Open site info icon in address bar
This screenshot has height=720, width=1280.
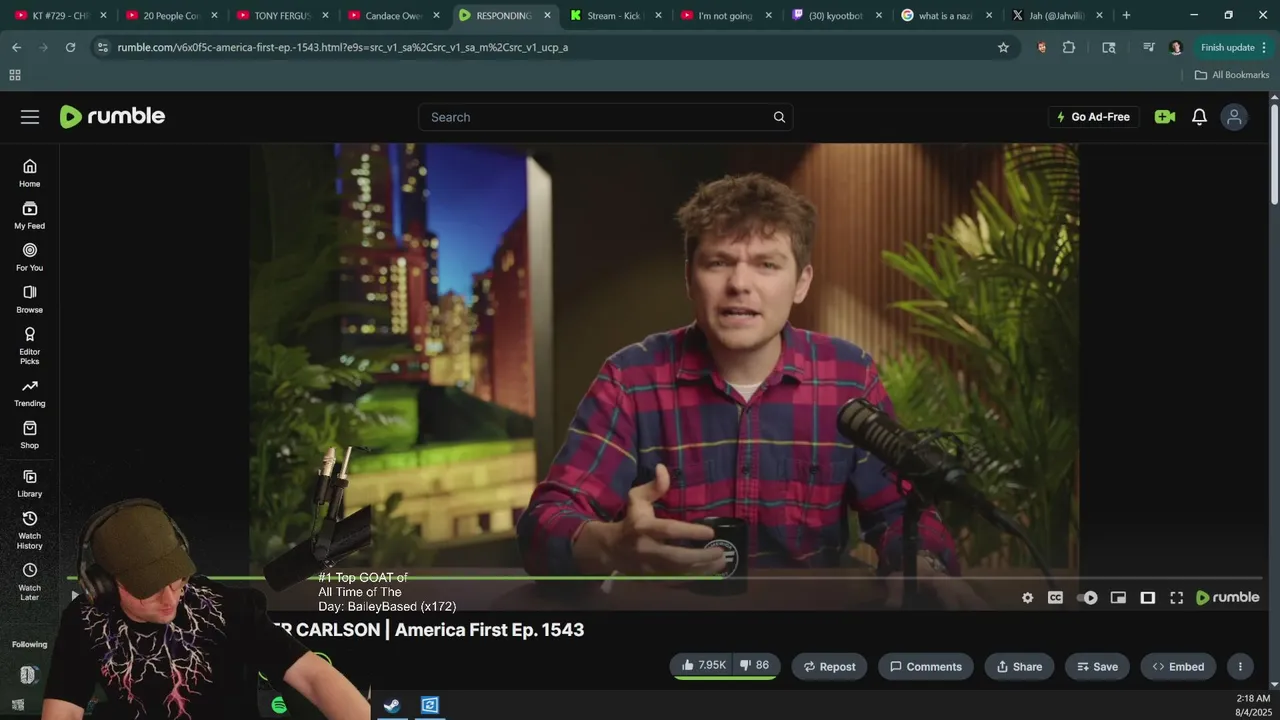pos(102,47)
